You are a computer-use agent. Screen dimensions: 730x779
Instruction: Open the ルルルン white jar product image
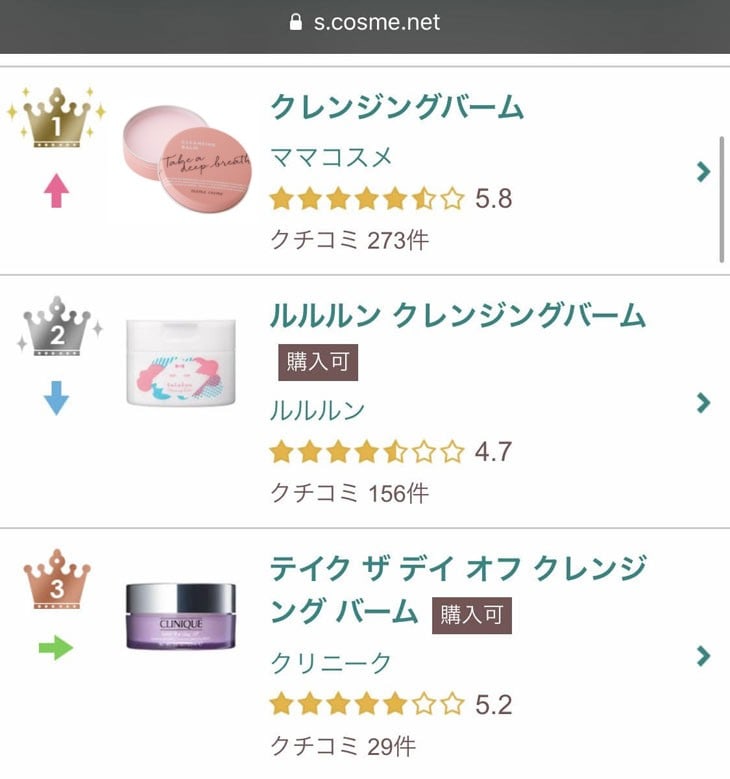click(x=182, y=362)
